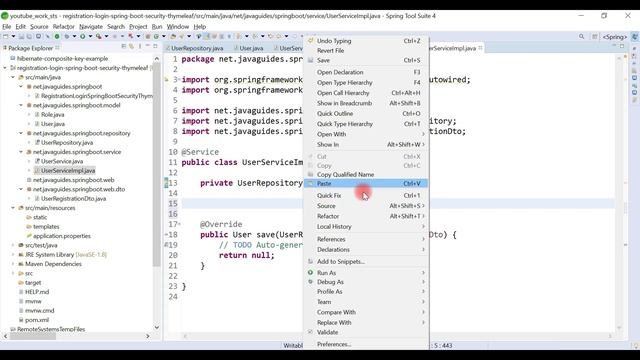Open the Source submenu in context menu

tap(366, 206)
